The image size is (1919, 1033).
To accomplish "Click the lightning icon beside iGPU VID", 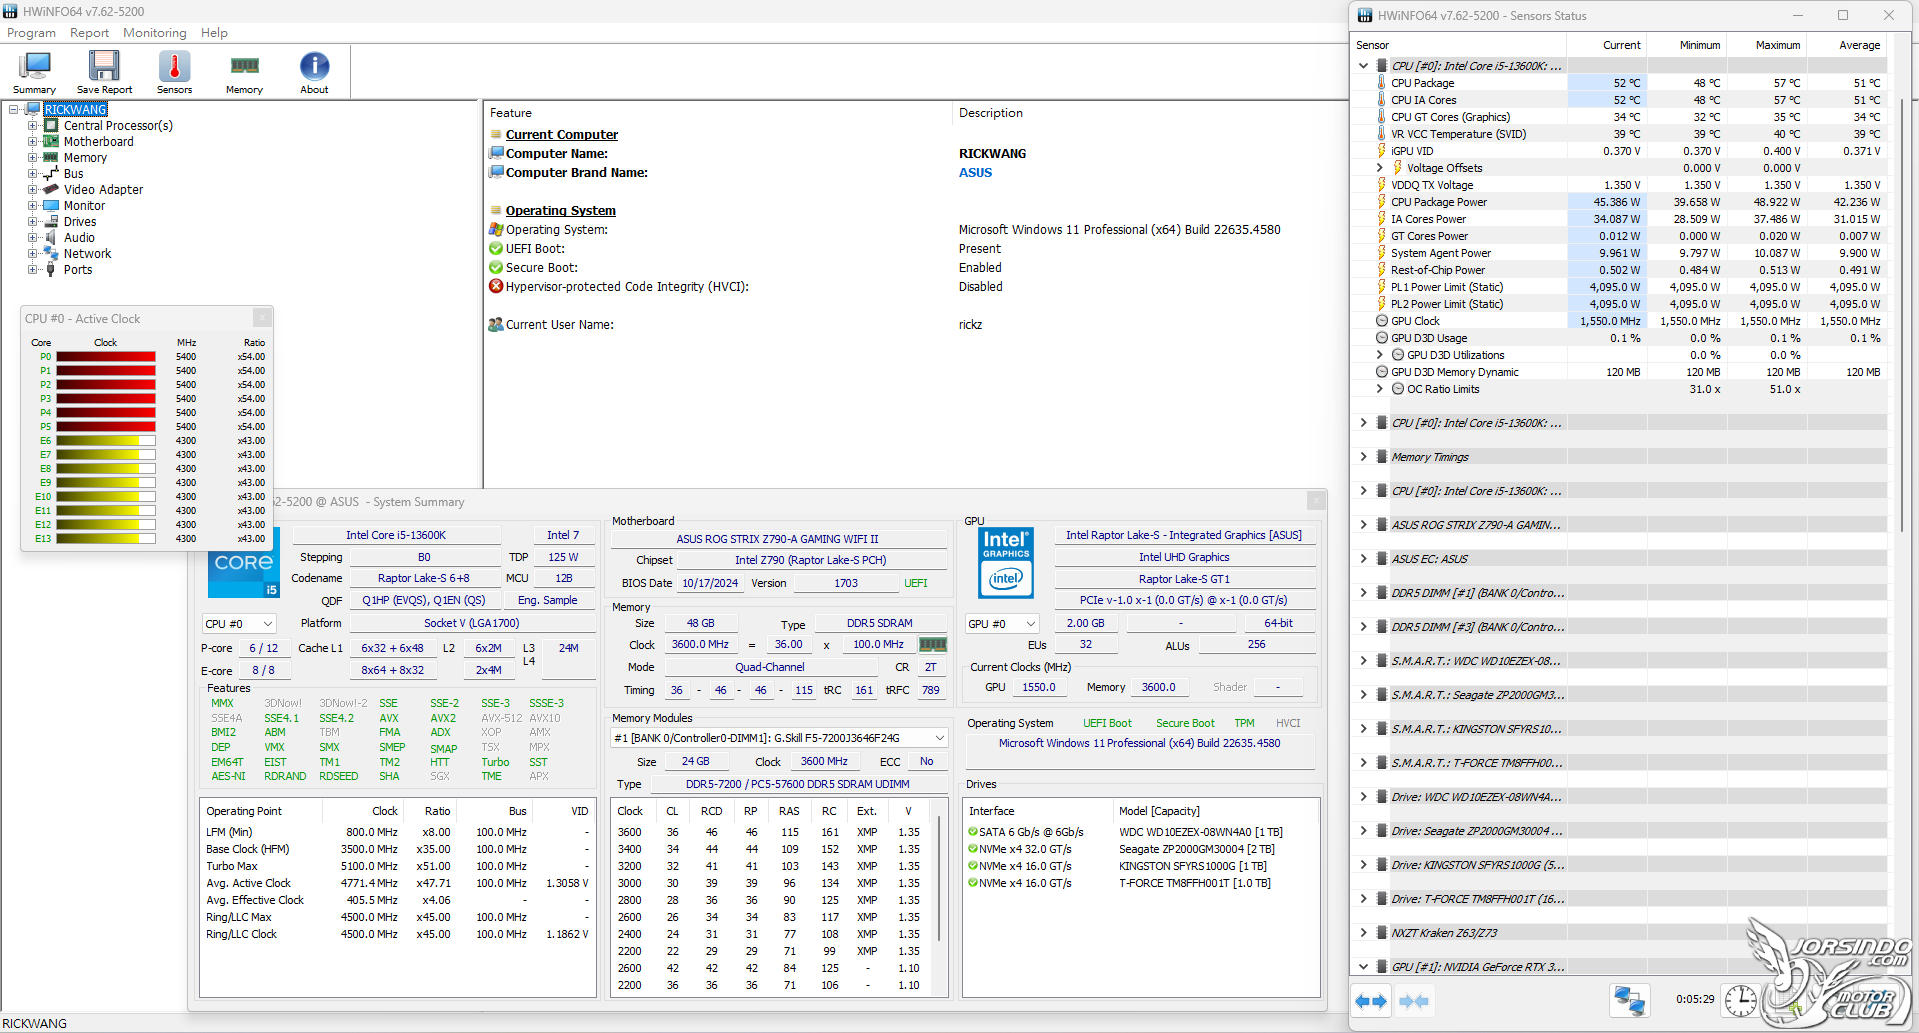I will point(1382,151).
